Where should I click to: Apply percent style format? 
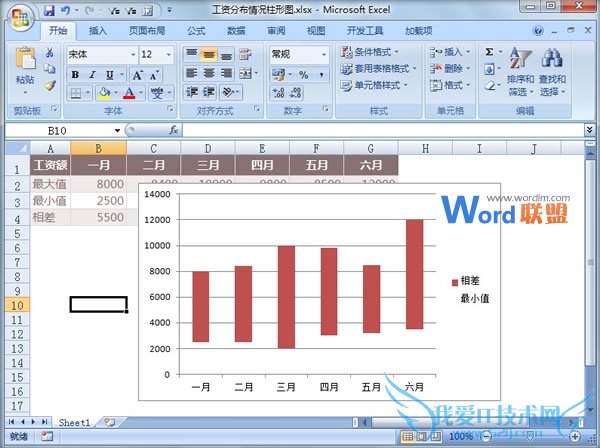tap(303, 75)
